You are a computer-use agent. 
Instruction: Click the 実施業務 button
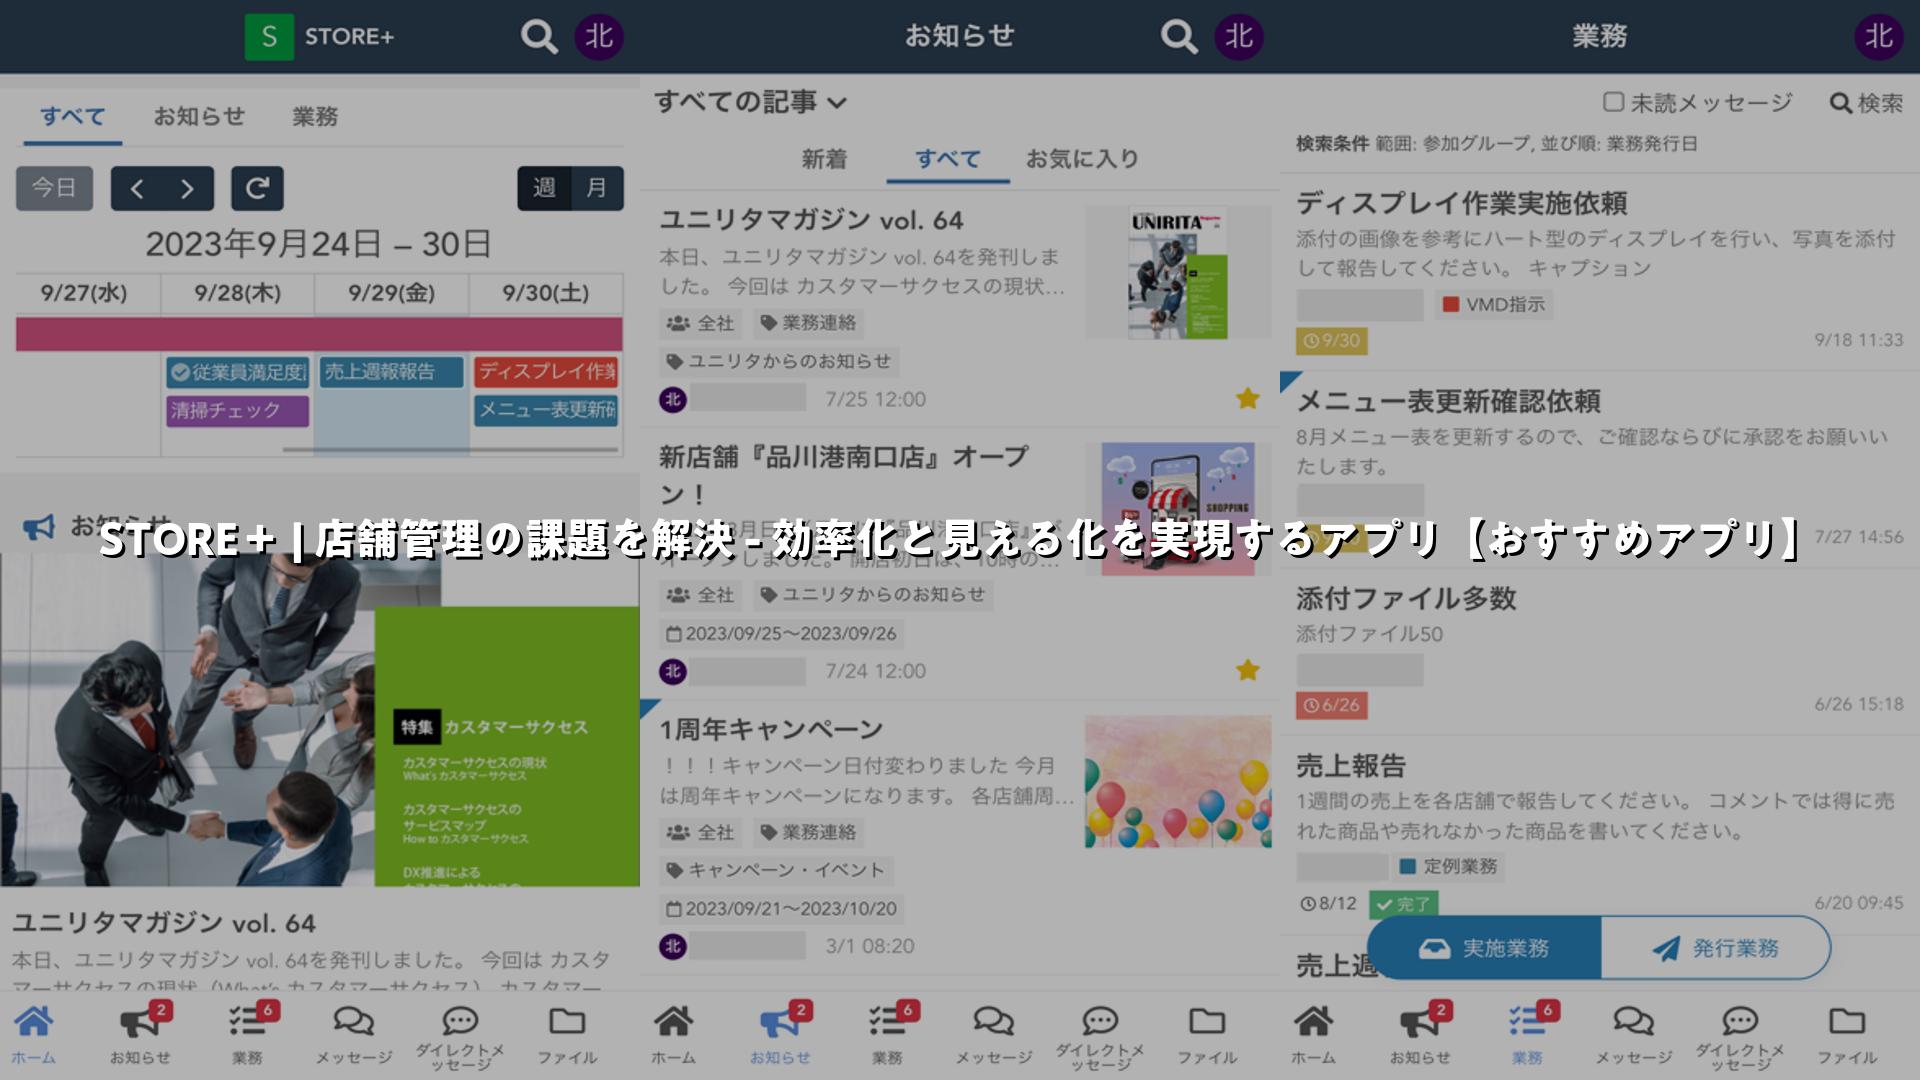click(1484, 948)
